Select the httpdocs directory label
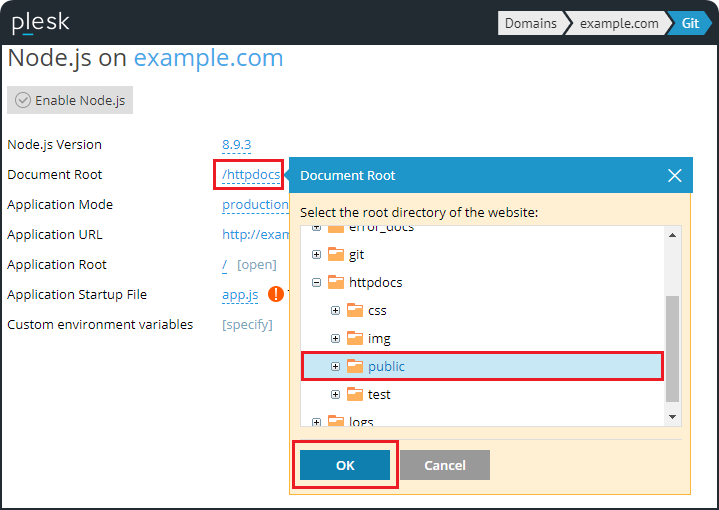 (x=376, y=283)
